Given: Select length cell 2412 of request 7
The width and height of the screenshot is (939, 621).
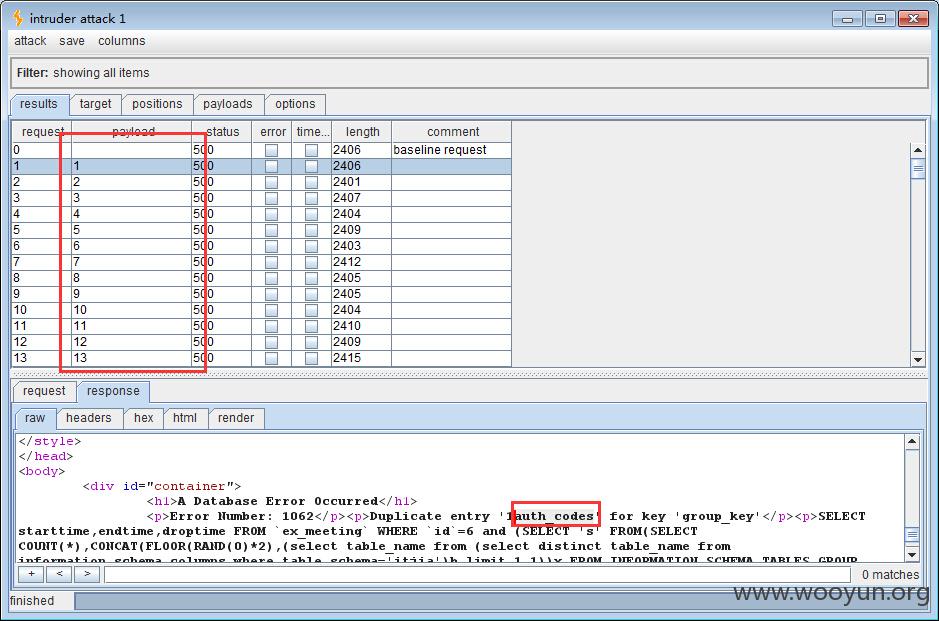Looking at the screenshot, I should tap(361, 262).
